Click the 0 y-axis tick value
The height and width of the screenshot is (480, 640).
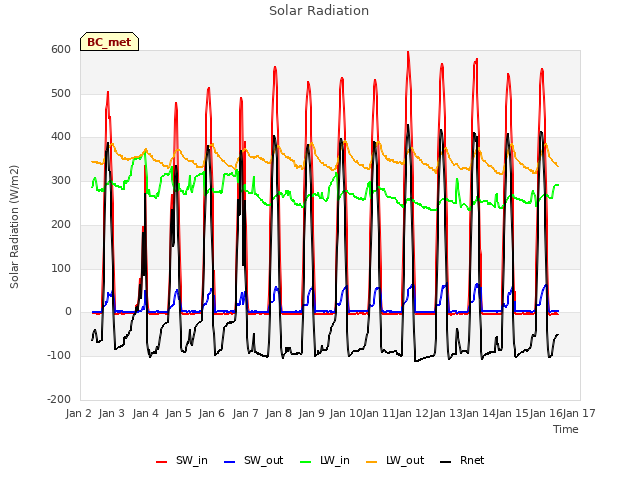point(68,312)
